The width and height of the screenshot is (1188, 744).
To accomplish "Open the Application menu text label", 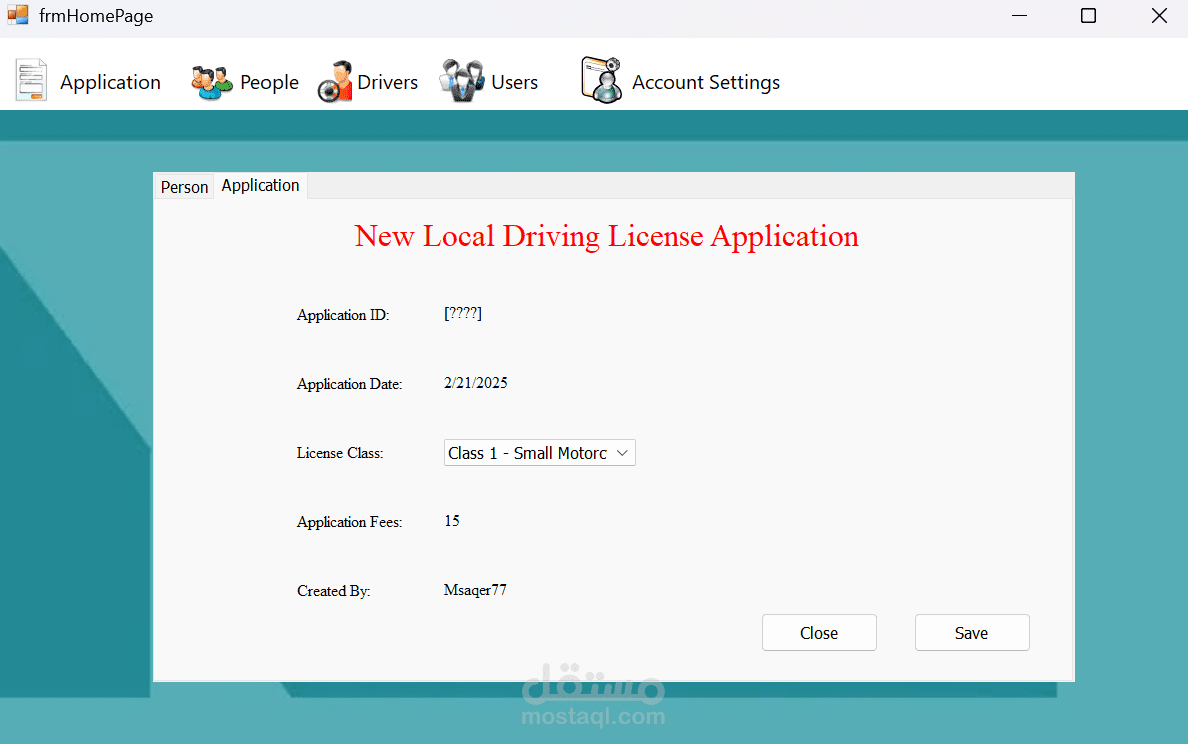I will 110,83.
